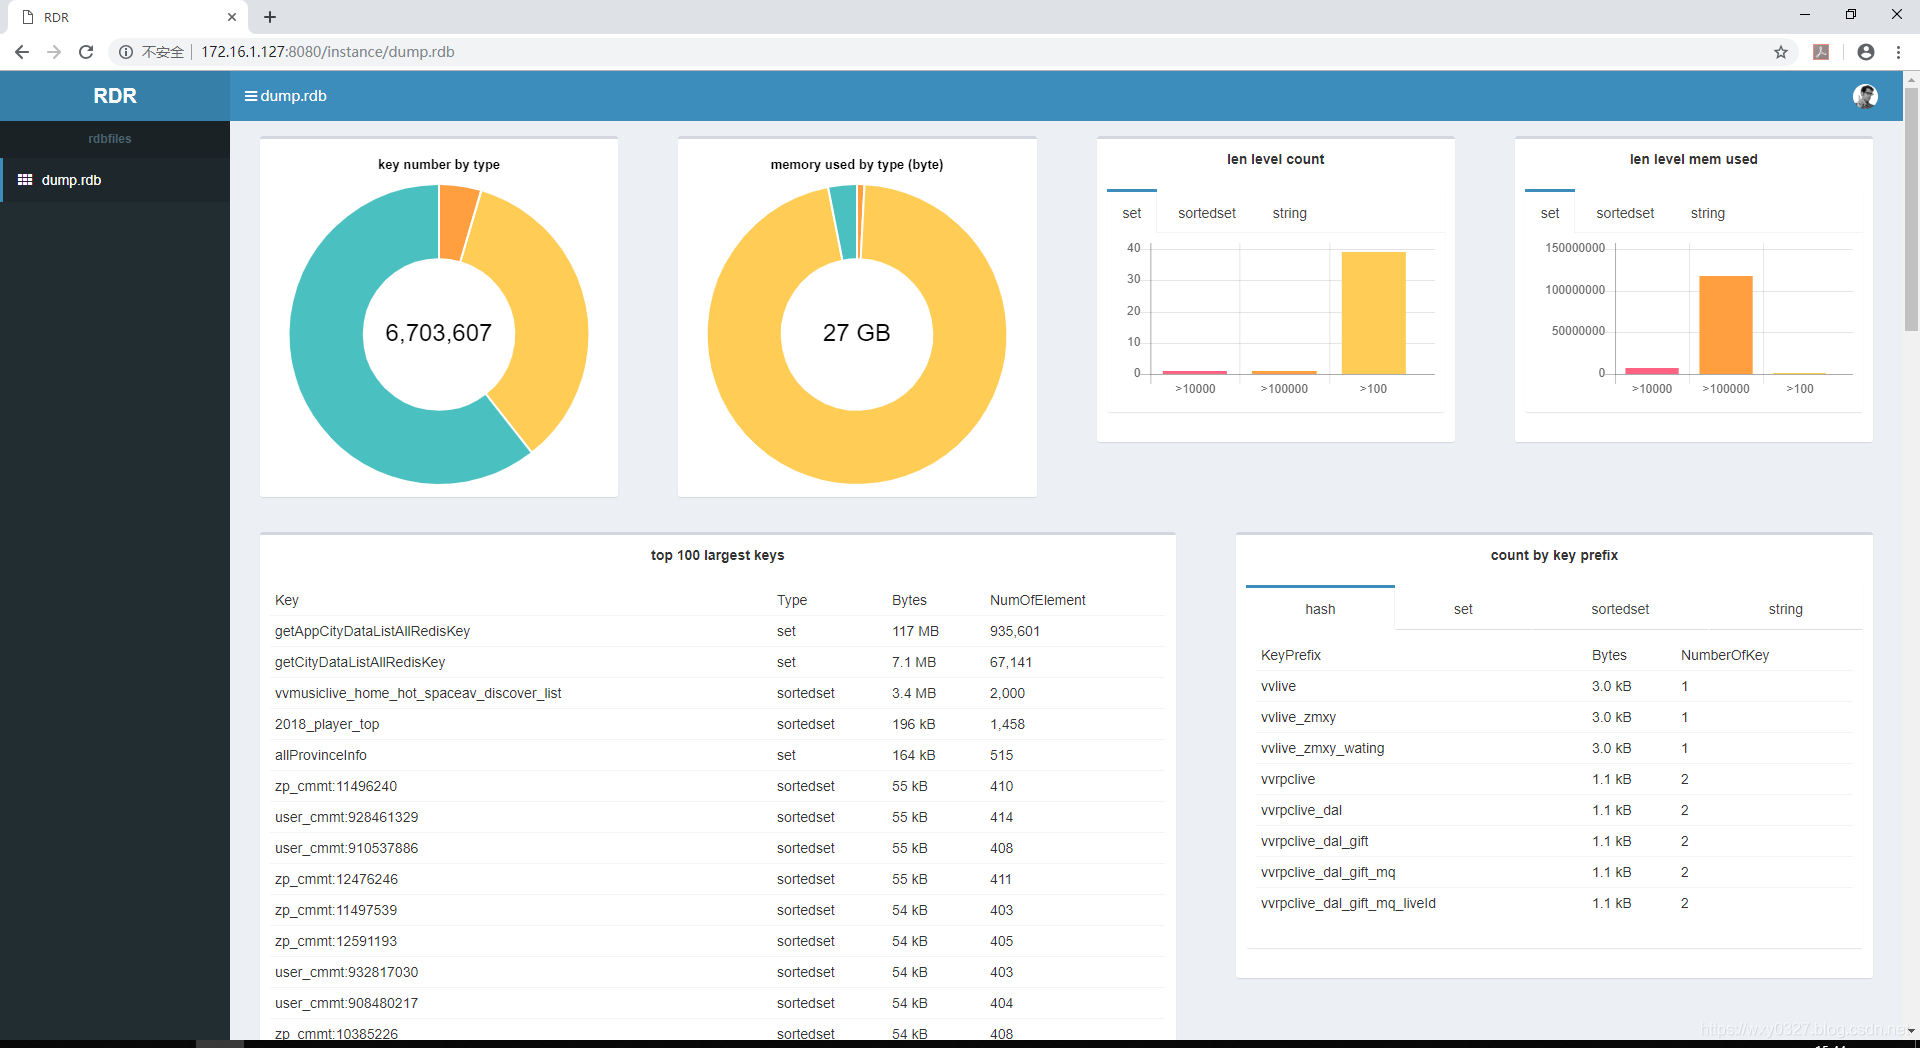
Task: Go back with the browser back arrow
Action: 22,52
